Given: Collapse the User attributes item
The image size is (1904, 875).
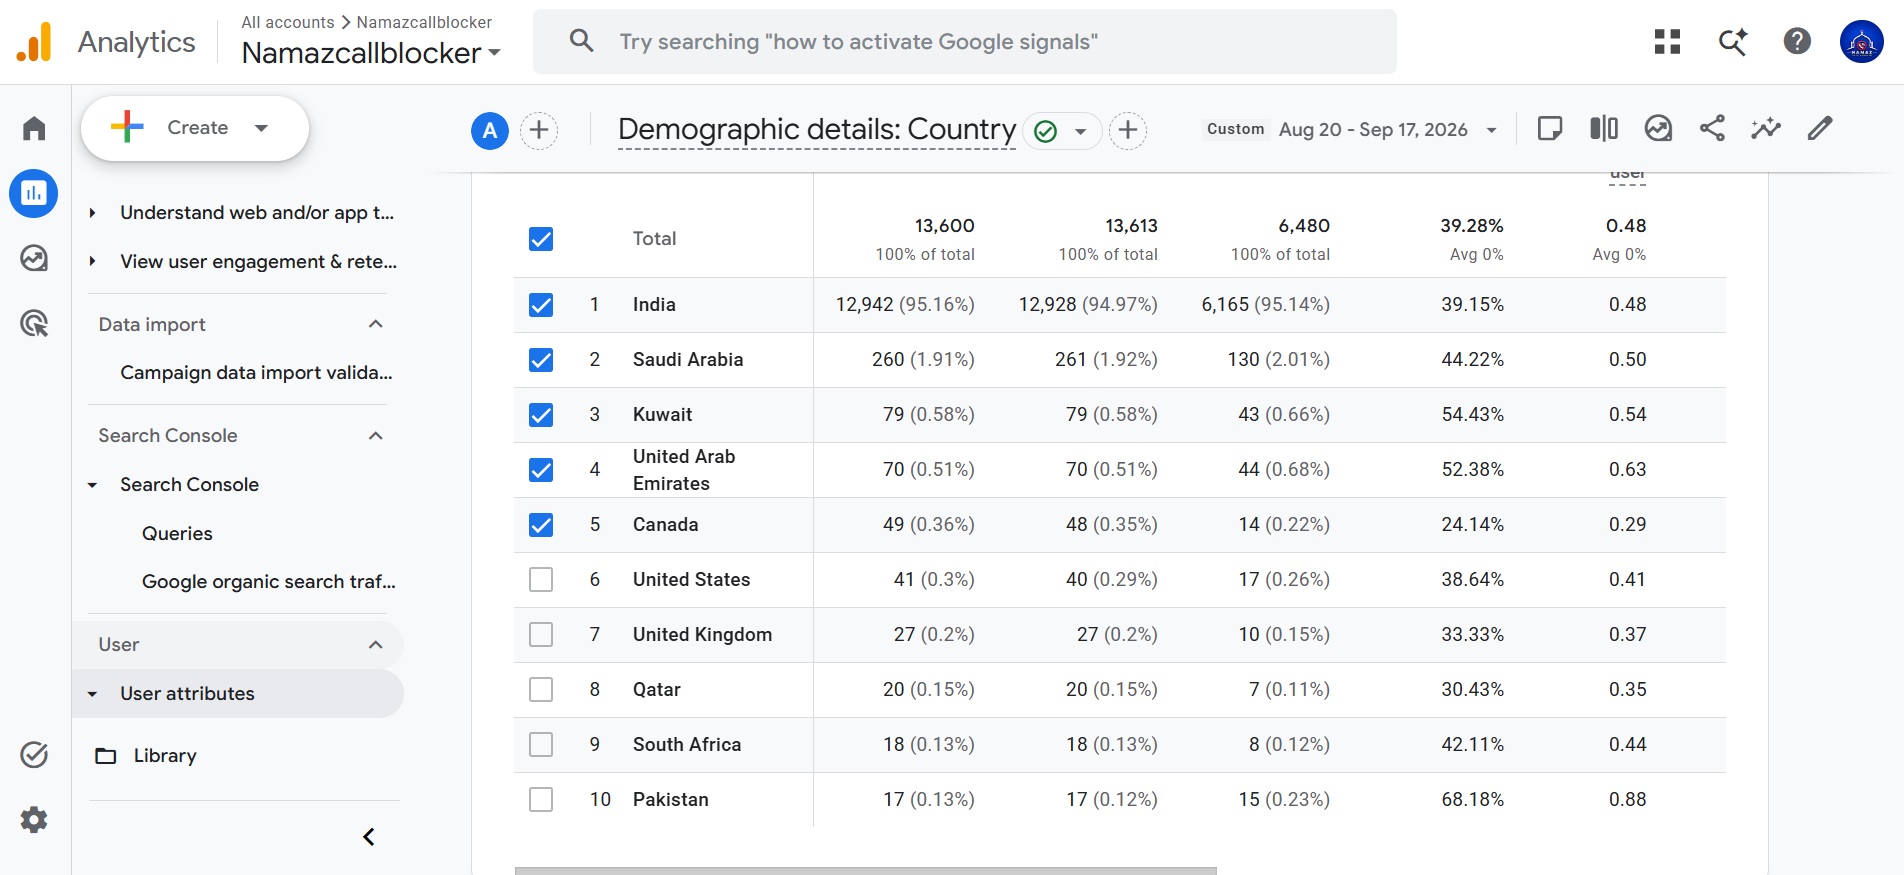Looking at the screenshot, I should tap(92, 694).
